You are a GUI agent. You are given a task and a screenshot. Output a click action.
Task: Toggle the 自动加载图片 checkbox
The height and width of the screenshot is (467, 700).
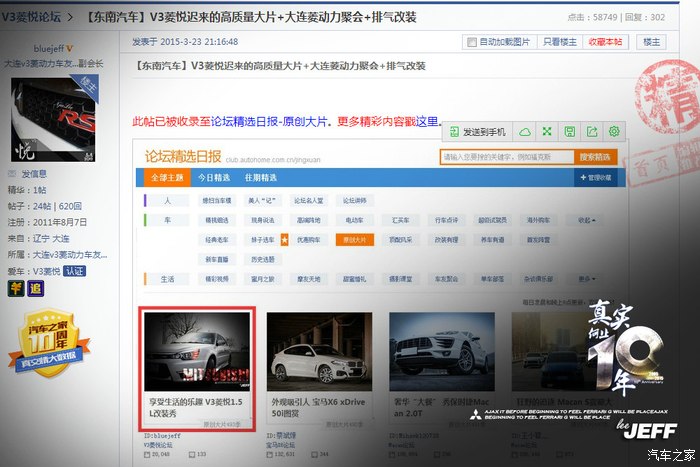pos(472,42)
